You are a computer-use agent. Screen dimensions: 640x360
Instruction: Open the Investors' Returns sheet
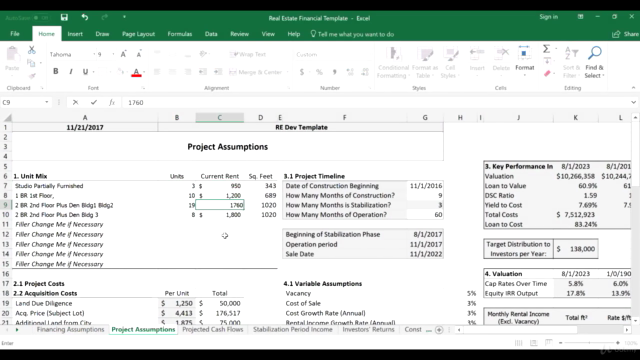[369, 329]
